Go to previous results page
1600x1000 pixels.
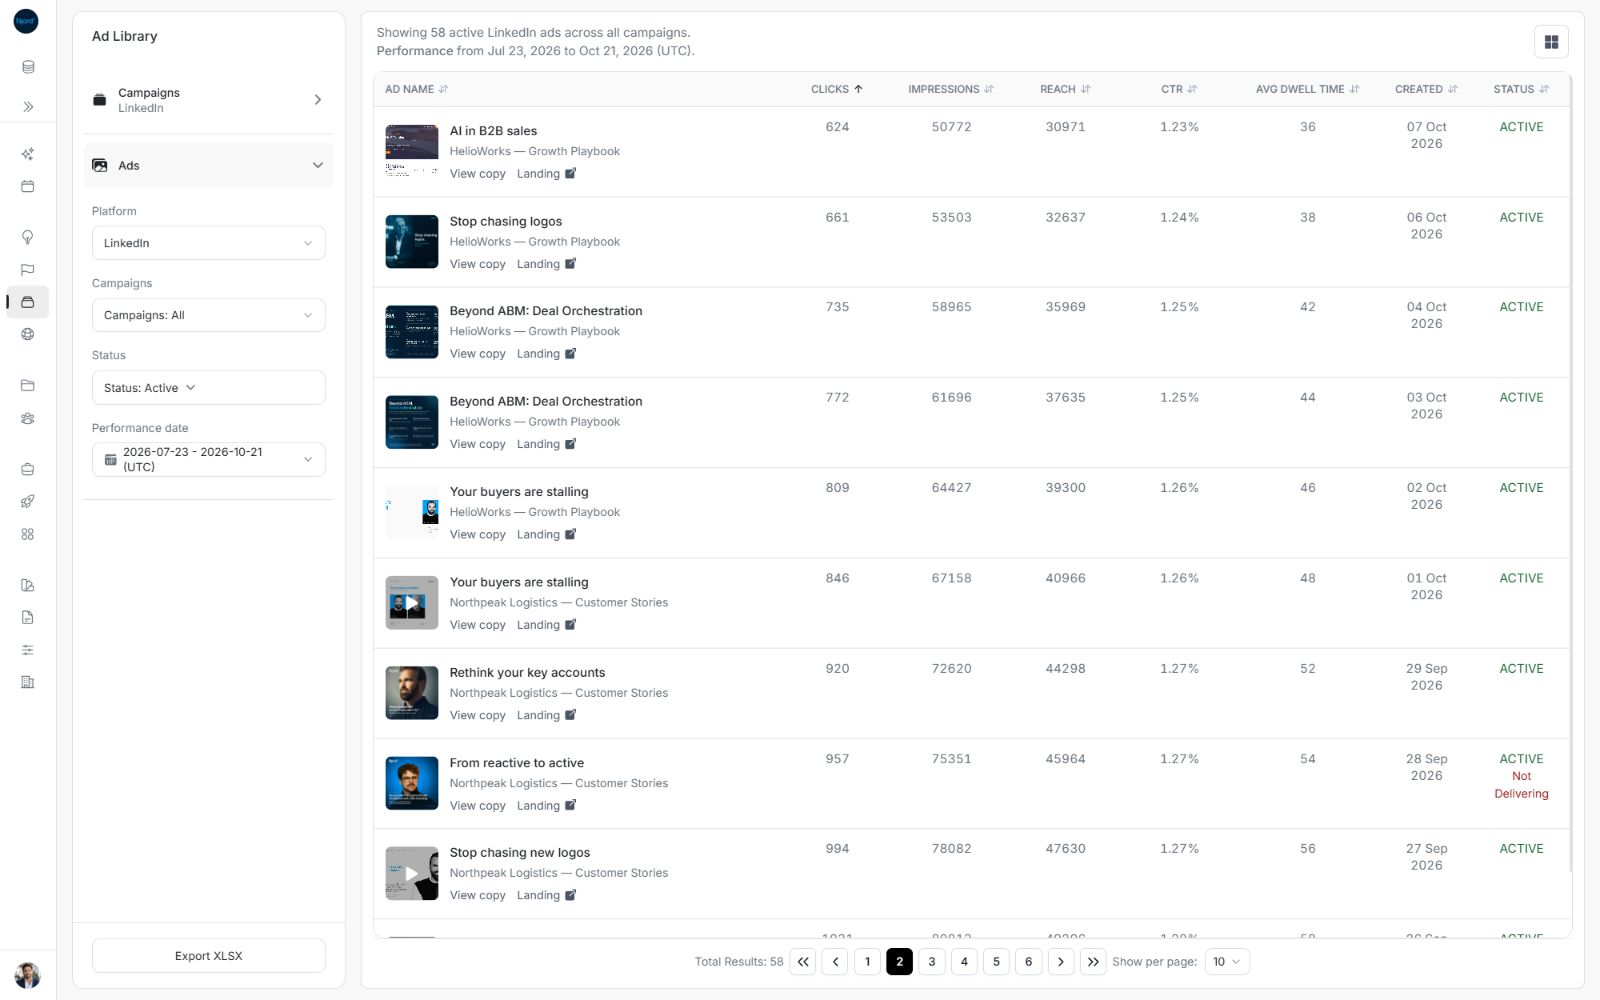point(835,962)
